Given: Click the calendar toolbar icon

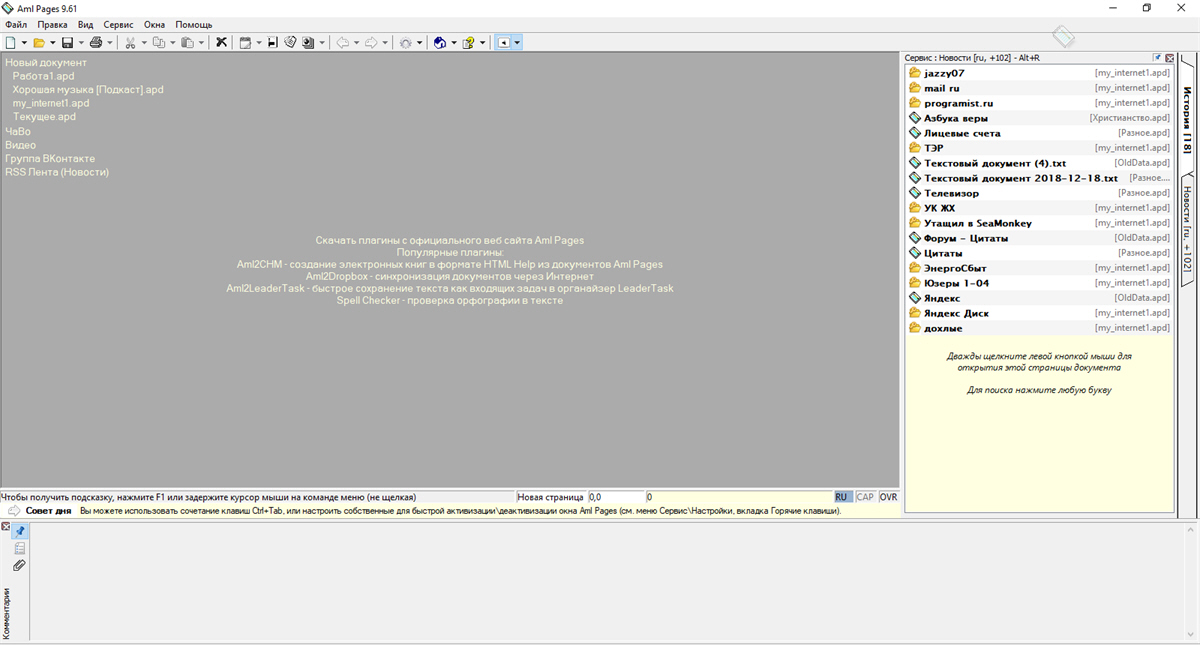Looking at the screenshot, I should coord(245,43).
